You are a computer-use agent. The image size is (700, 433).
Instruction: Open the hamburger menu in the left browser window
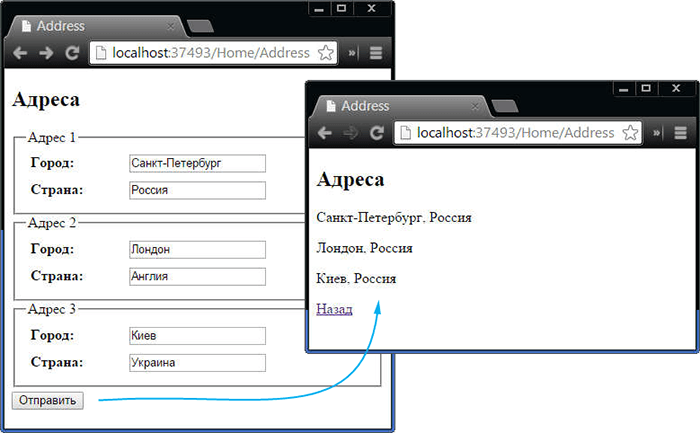(x=376, y=53)
